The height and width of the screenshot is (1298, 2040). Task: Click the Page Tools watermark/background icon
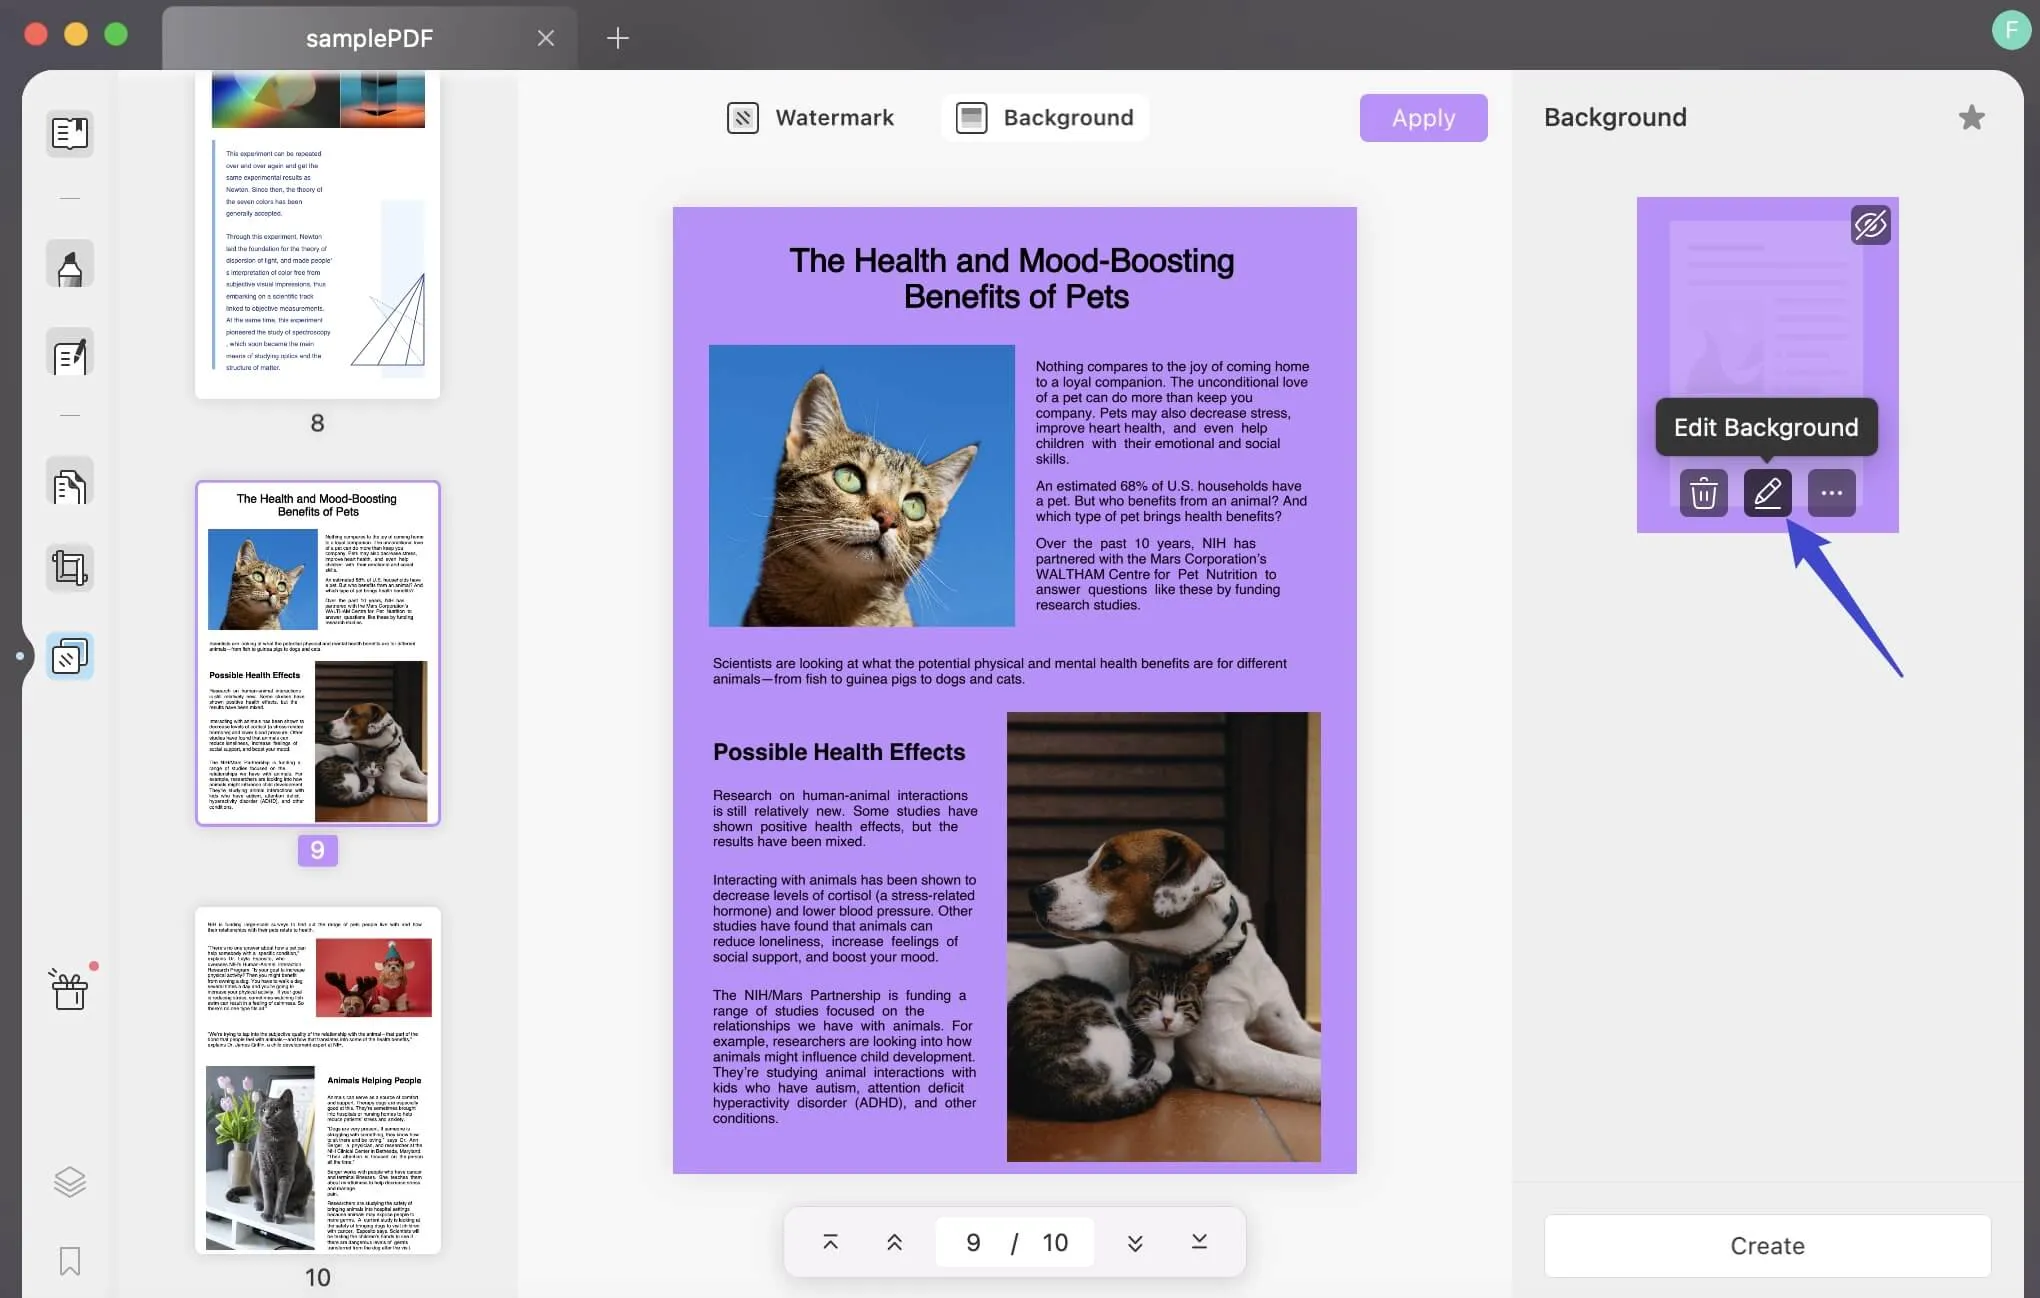click(x=70, y=657)
